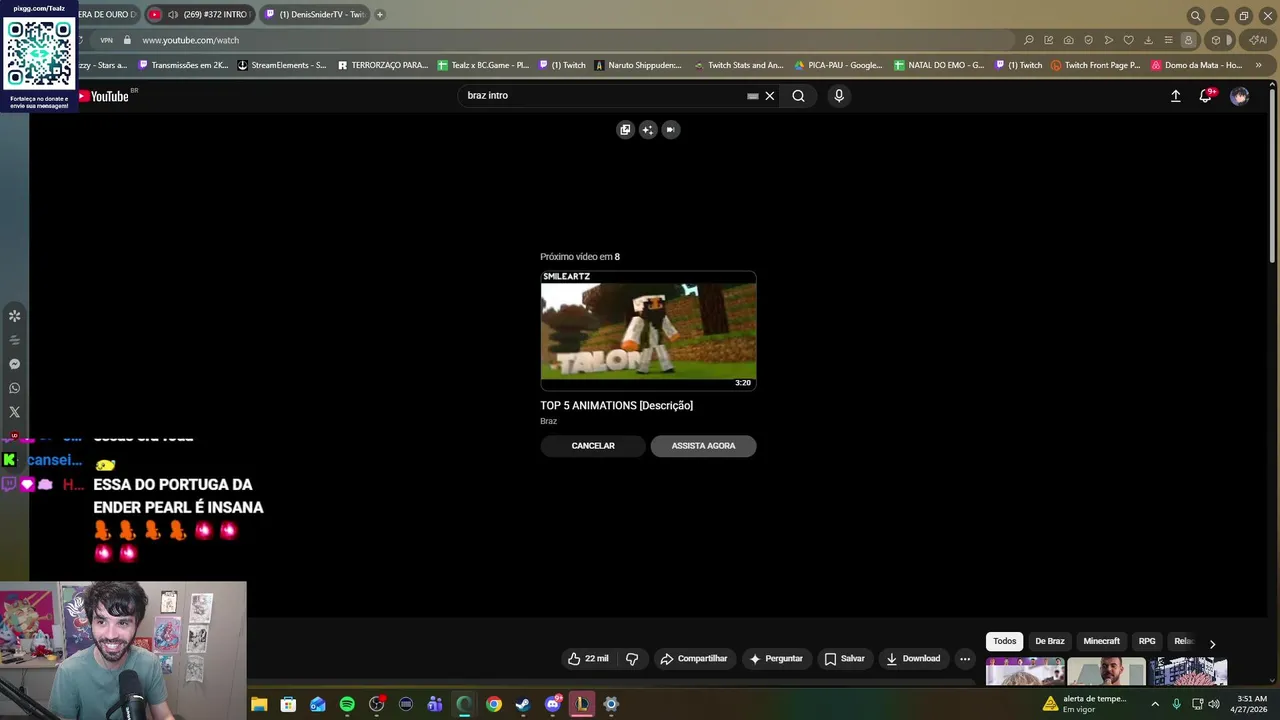Open 'Twitch Front Page P...' bookmark
1280x720 pixels.
[x=1096, y=65]
